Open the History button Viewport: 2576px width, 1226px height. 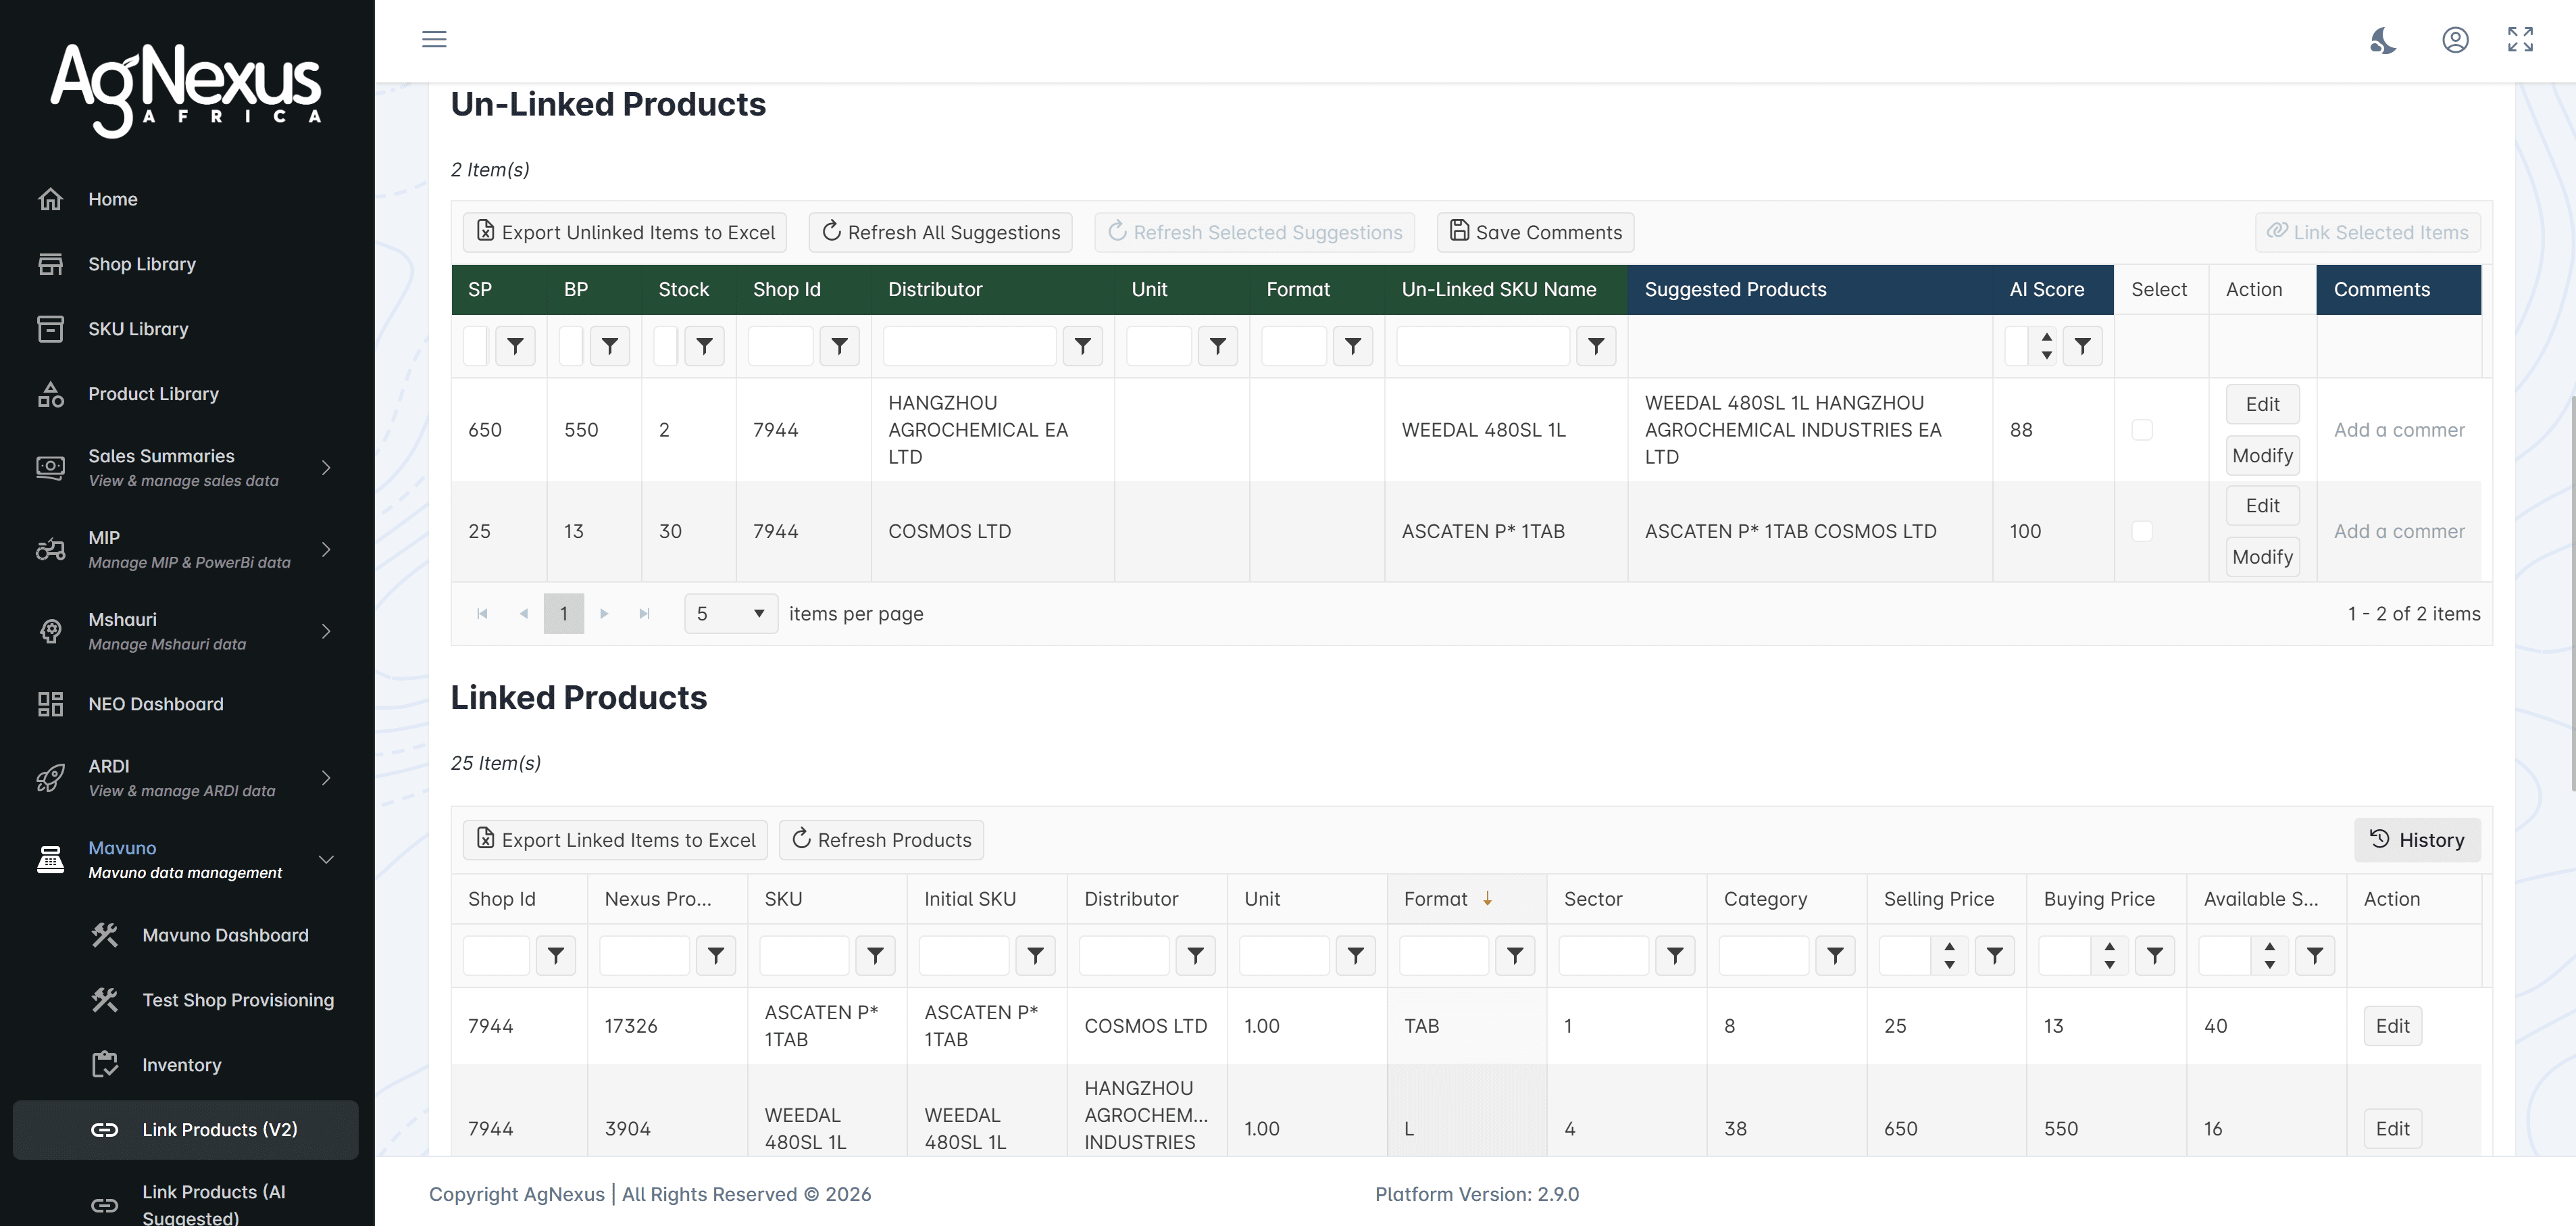pos(2417,840)
